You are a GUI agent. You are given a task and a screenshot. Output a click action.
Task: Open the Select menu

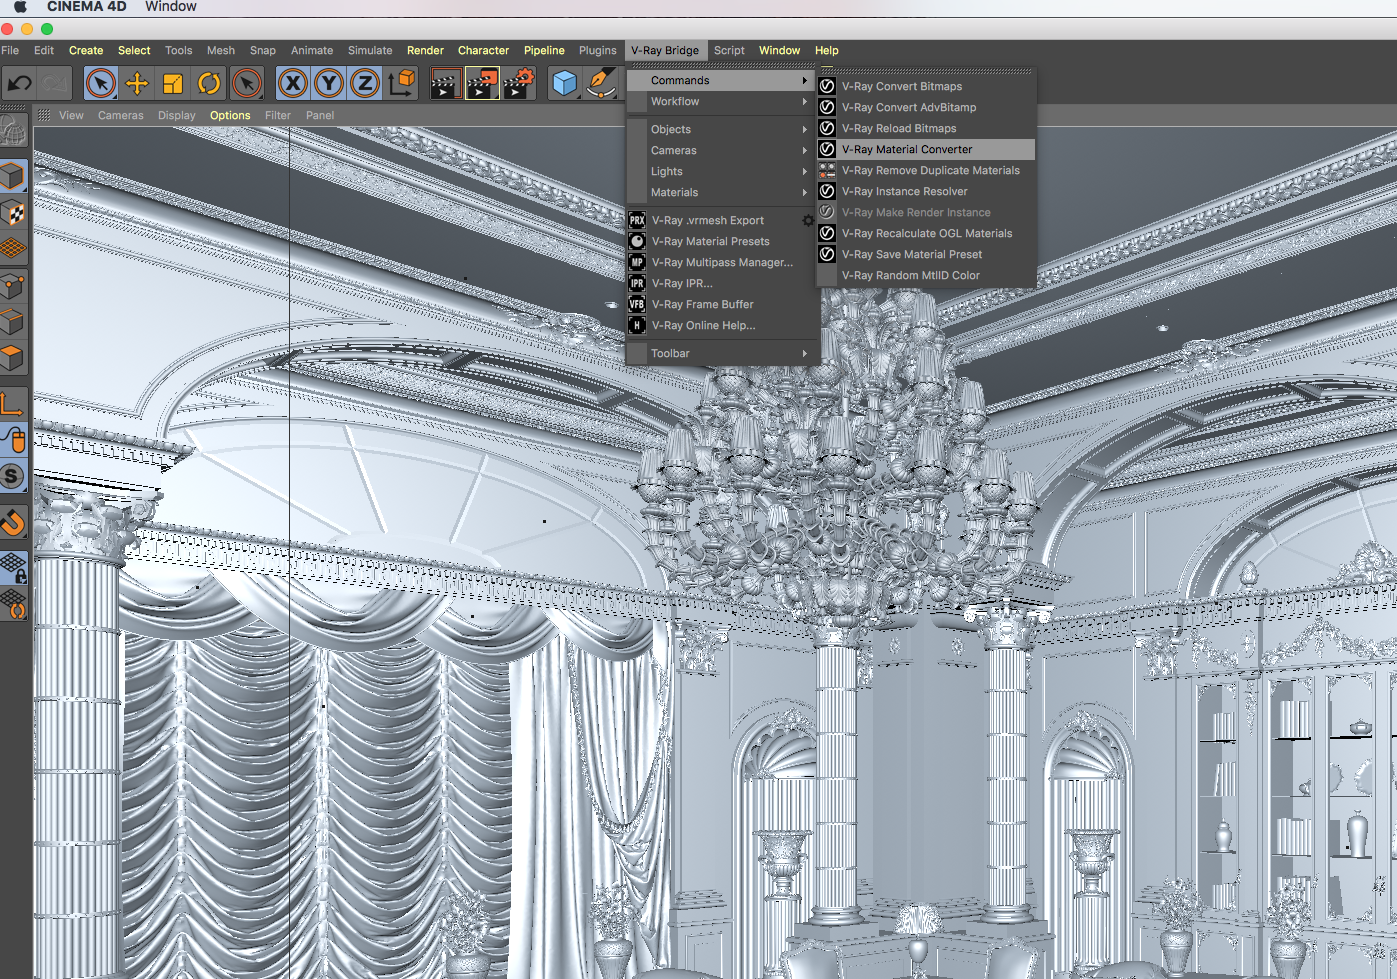pyautogui.click(x=134, y=50)
